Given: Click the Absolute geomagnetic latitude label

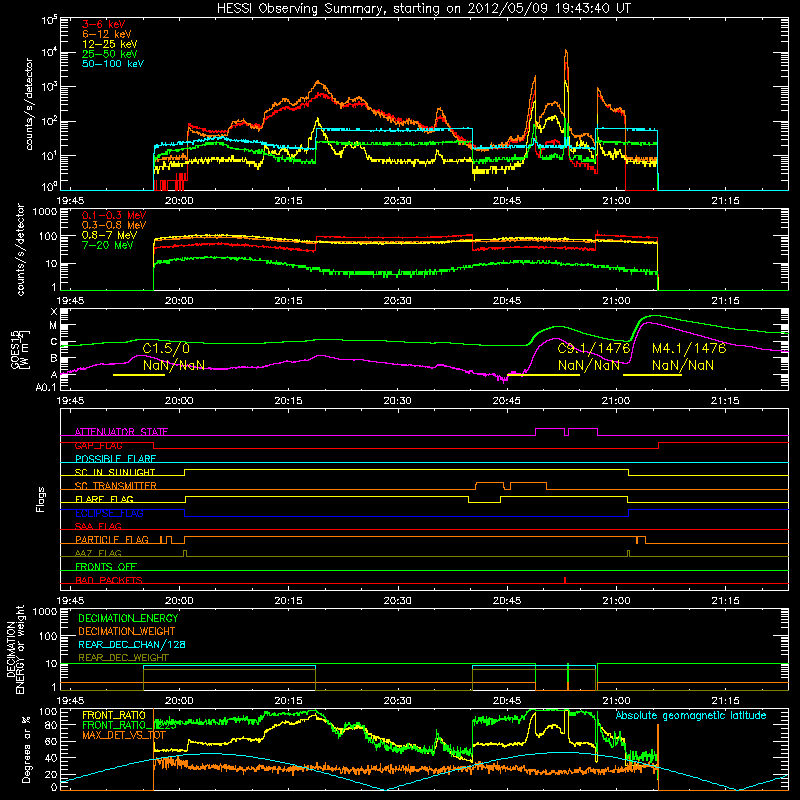Looking at the screenshot, I should tap(691, 715).
